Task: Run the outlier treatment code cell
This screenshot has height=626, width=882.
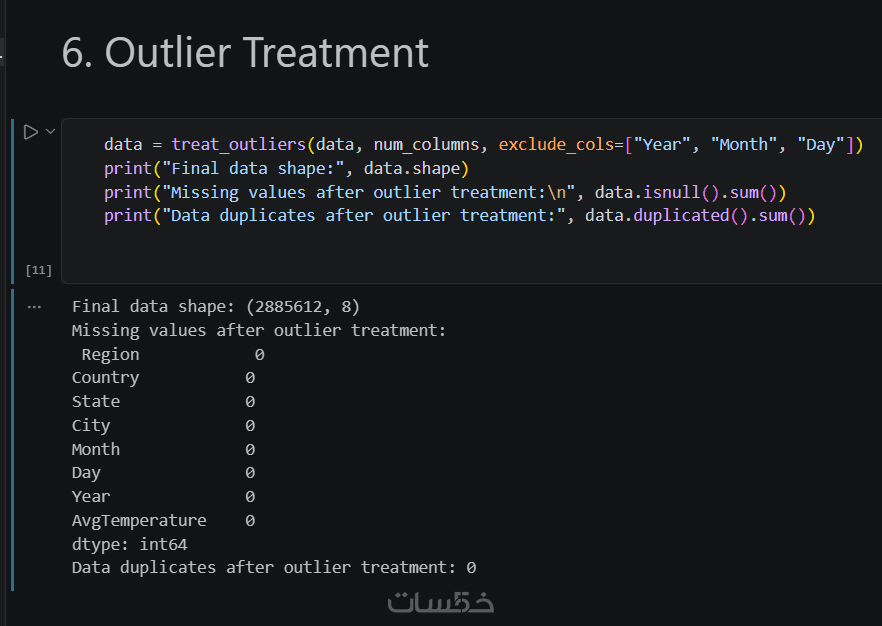Action: point(30,132)
